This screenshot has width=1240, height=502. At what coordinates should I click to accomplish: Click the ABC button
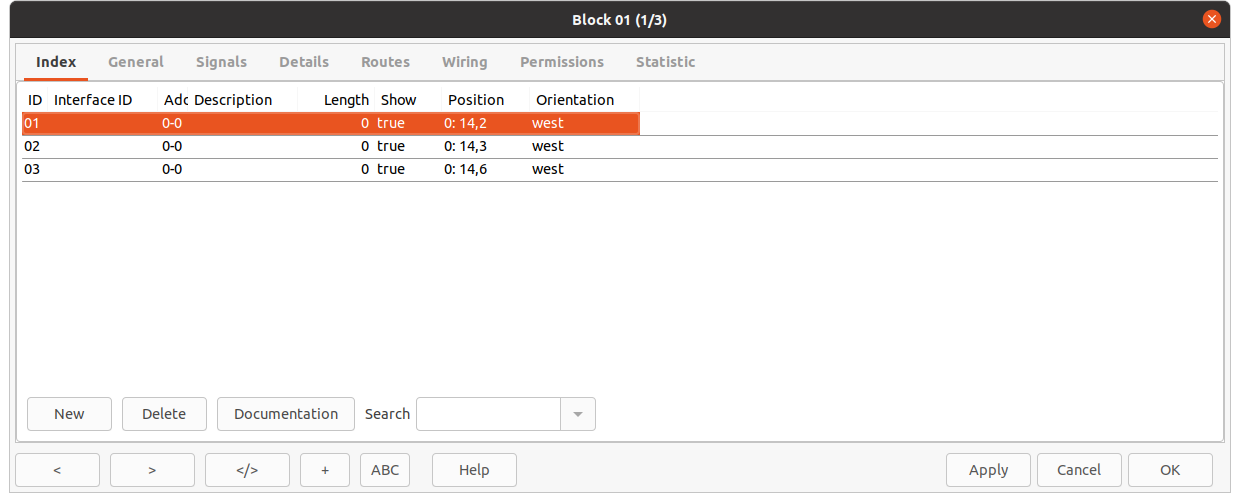click(x=385, y=470)
